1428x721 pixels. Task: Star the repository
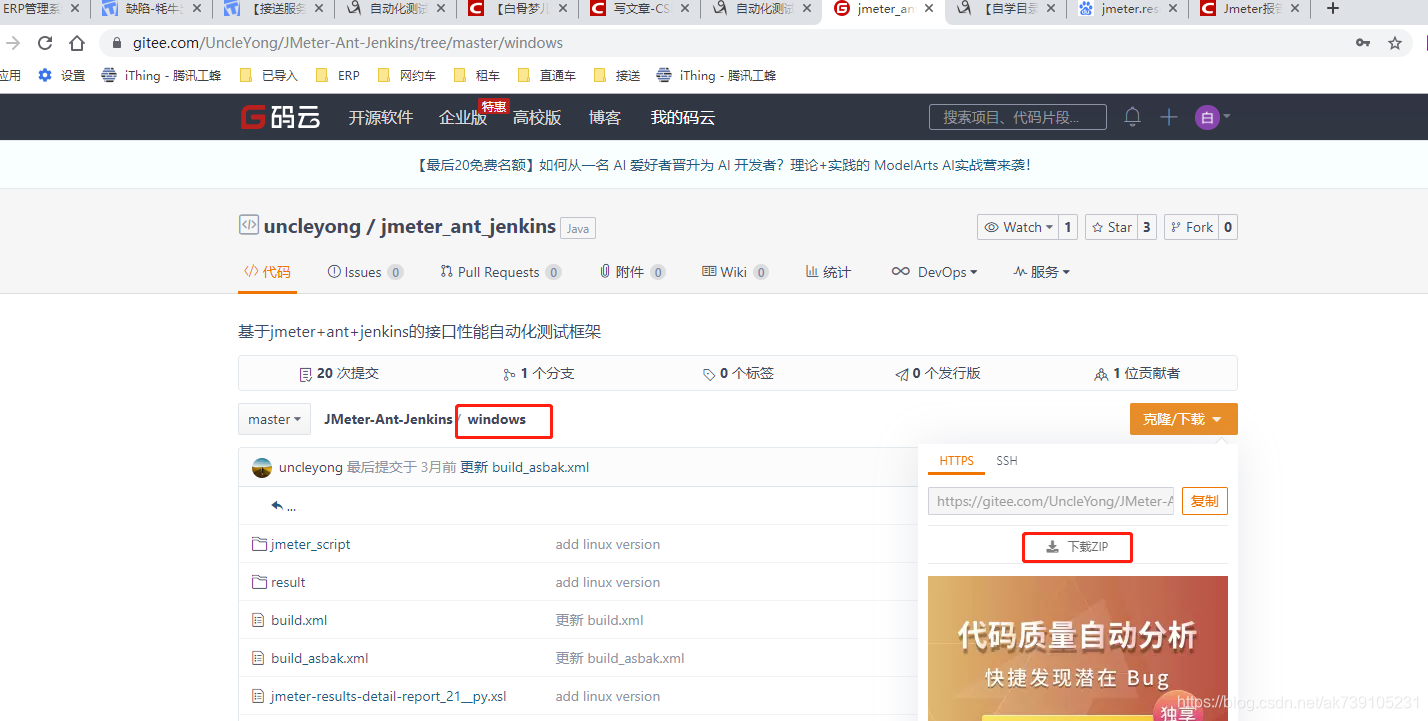coord(1110,227)
